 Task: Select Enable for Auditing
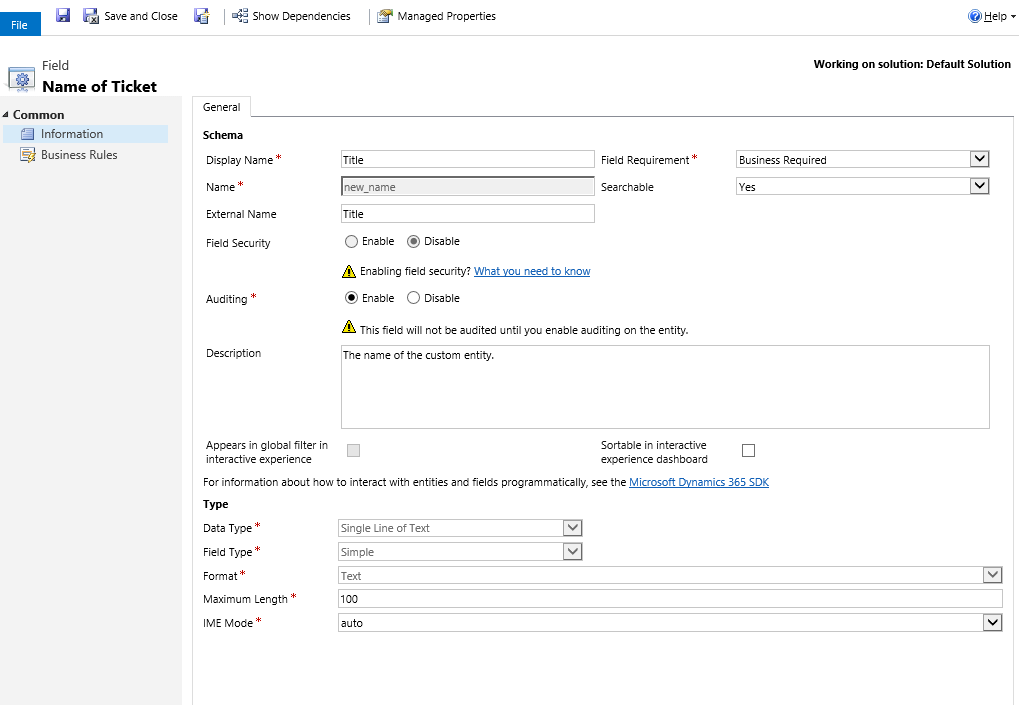tap(352, 298)
